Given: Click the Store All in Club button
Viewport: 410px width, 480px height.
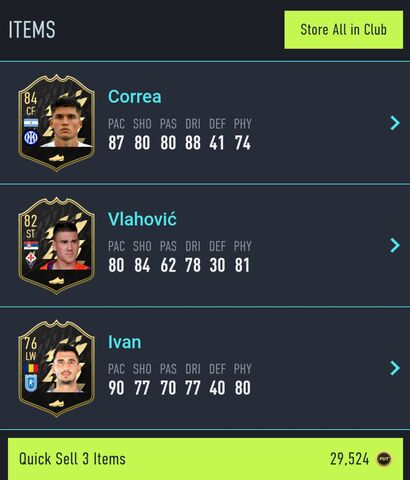Looking at the screenshot, I should tap(344, 30).
